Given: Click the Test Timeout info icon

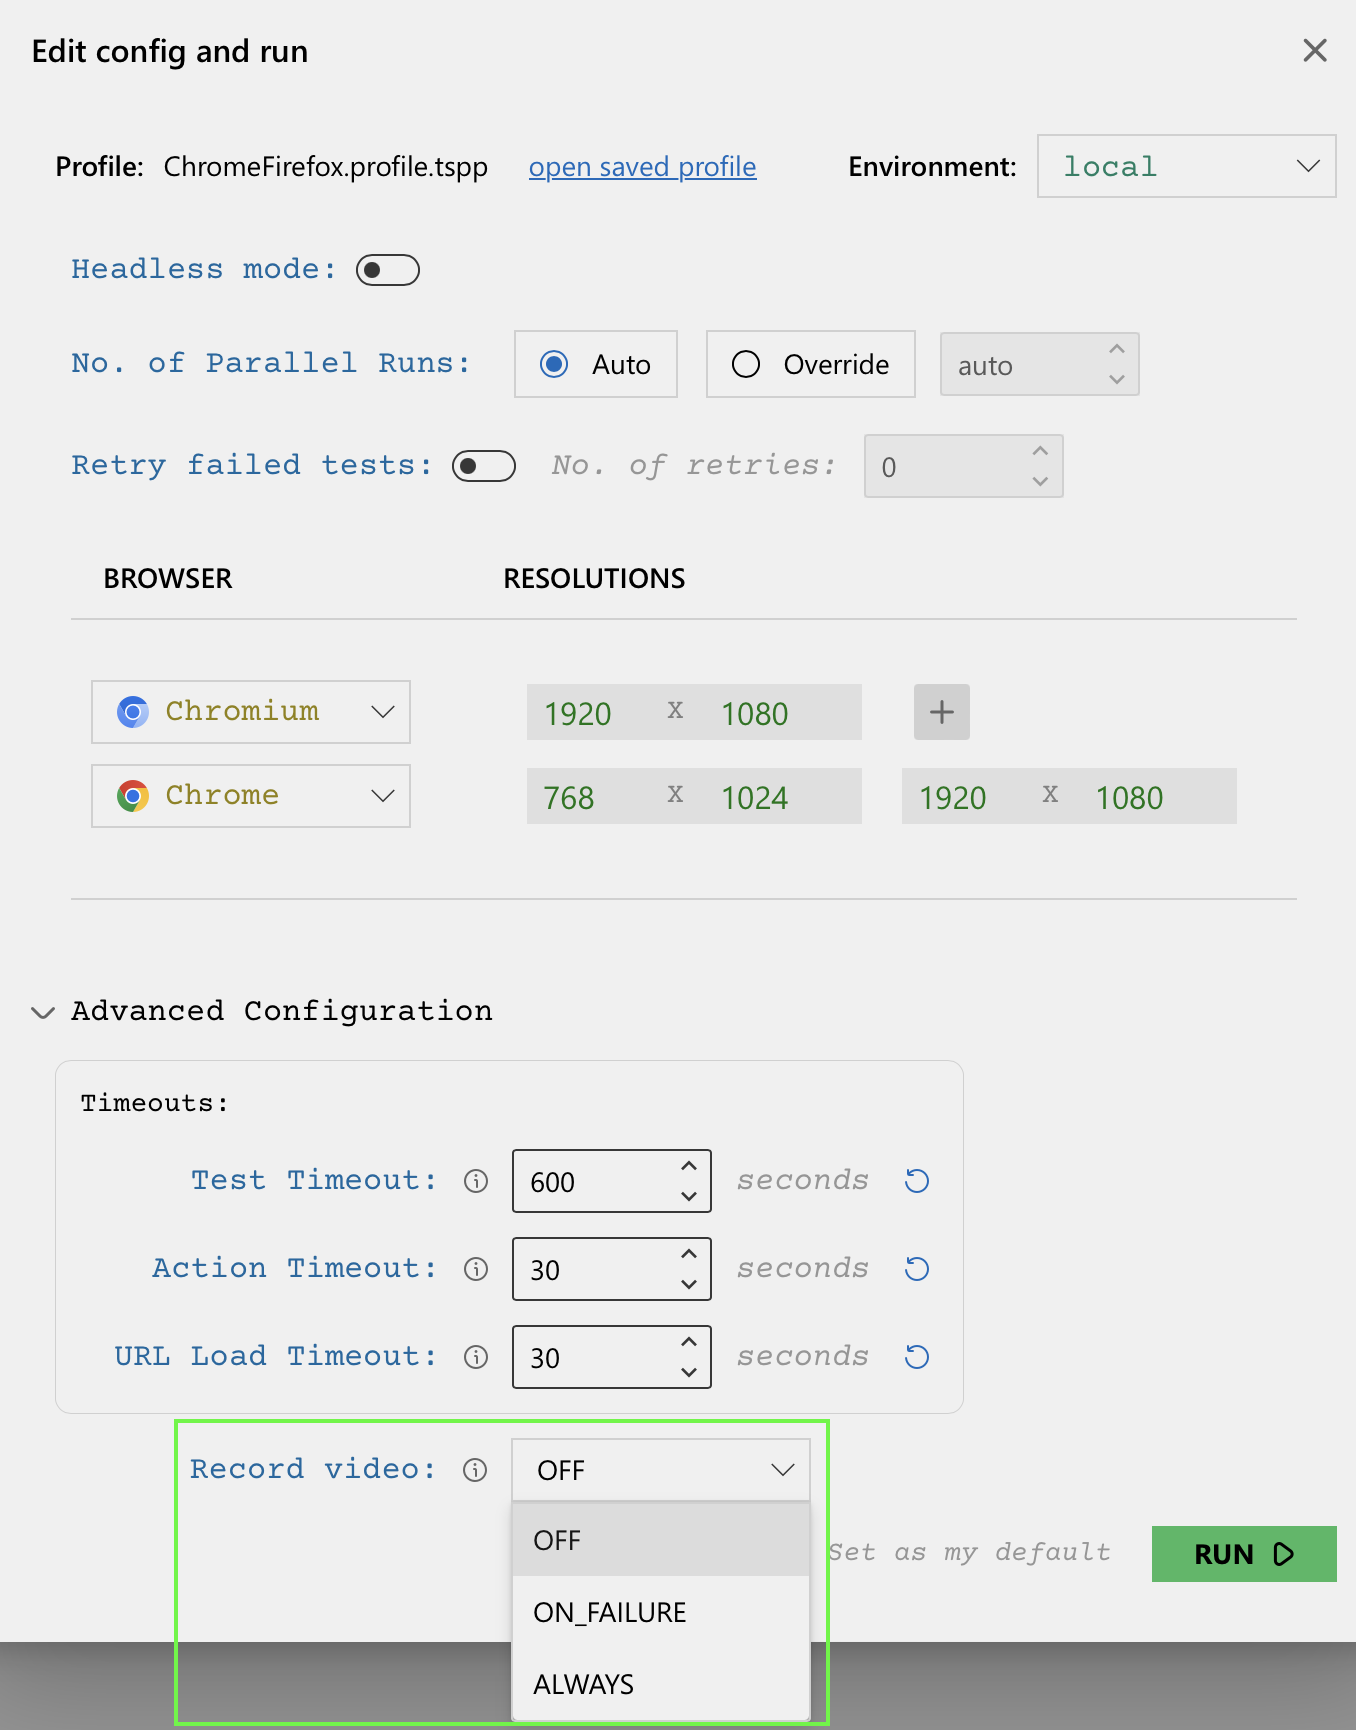Looking at the screenshot, I should point(476,1181).
